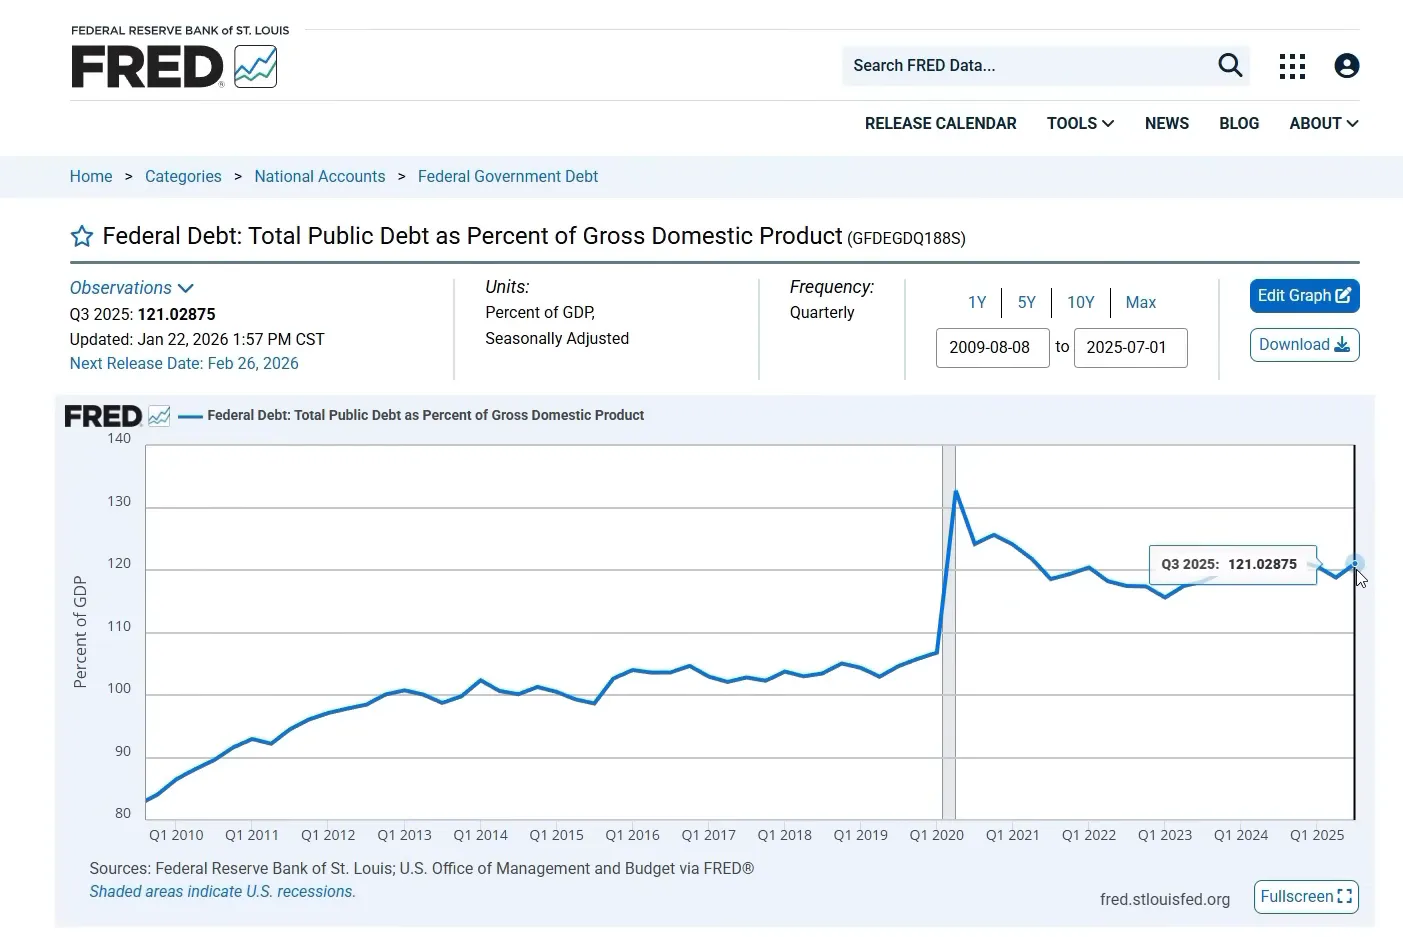1403x937 pixels.
Task: Expand the About menu
Action: click(x=1323, y=123)
